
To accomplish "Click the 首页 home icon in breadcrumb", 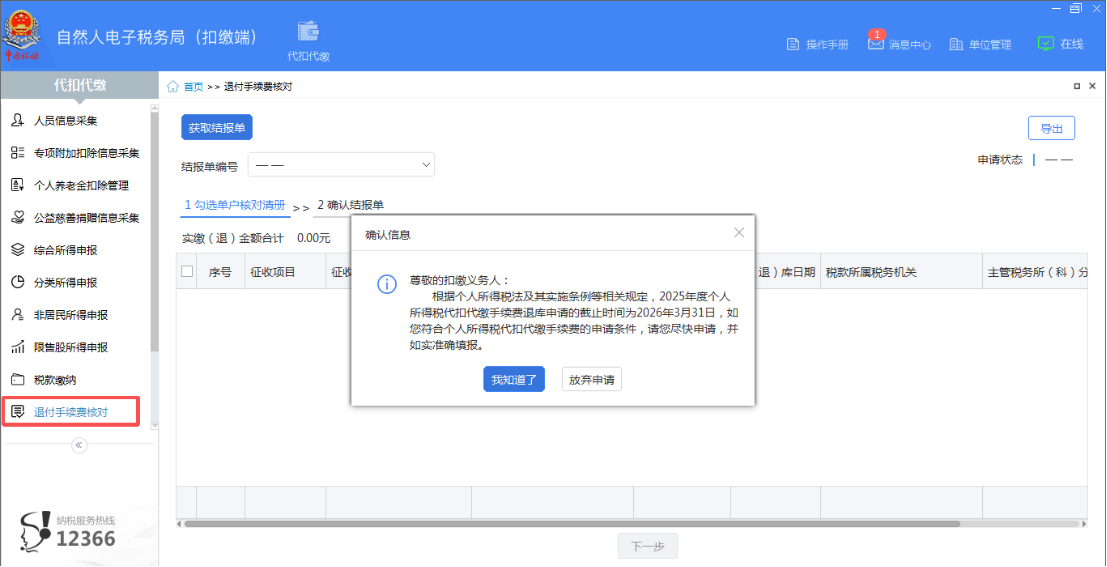I will (172, 87).
